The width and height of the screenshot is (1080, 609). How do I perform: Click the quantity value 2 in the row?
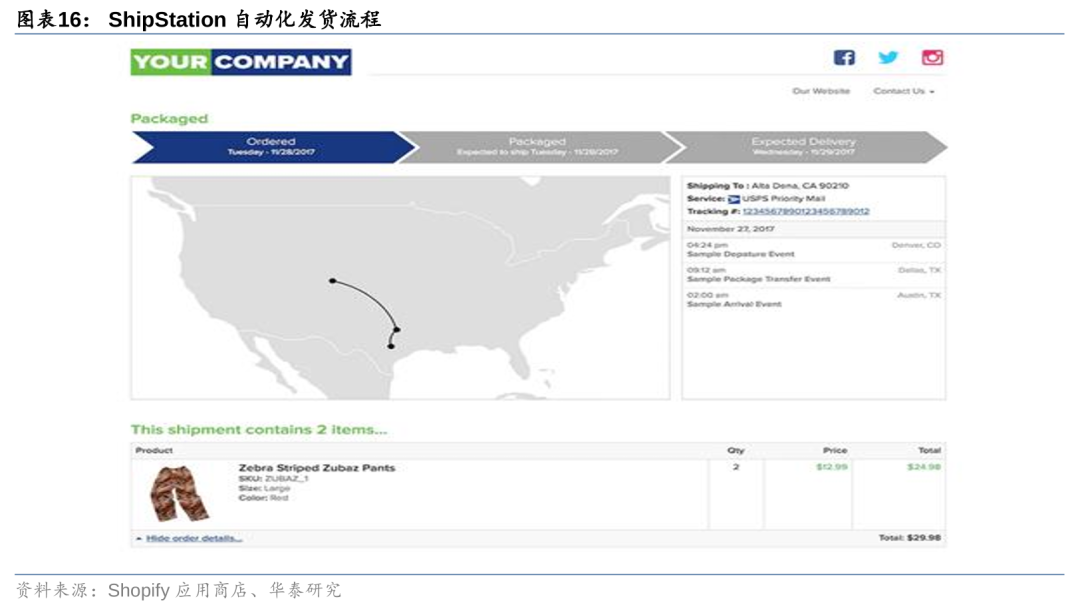tap(736, 467)
